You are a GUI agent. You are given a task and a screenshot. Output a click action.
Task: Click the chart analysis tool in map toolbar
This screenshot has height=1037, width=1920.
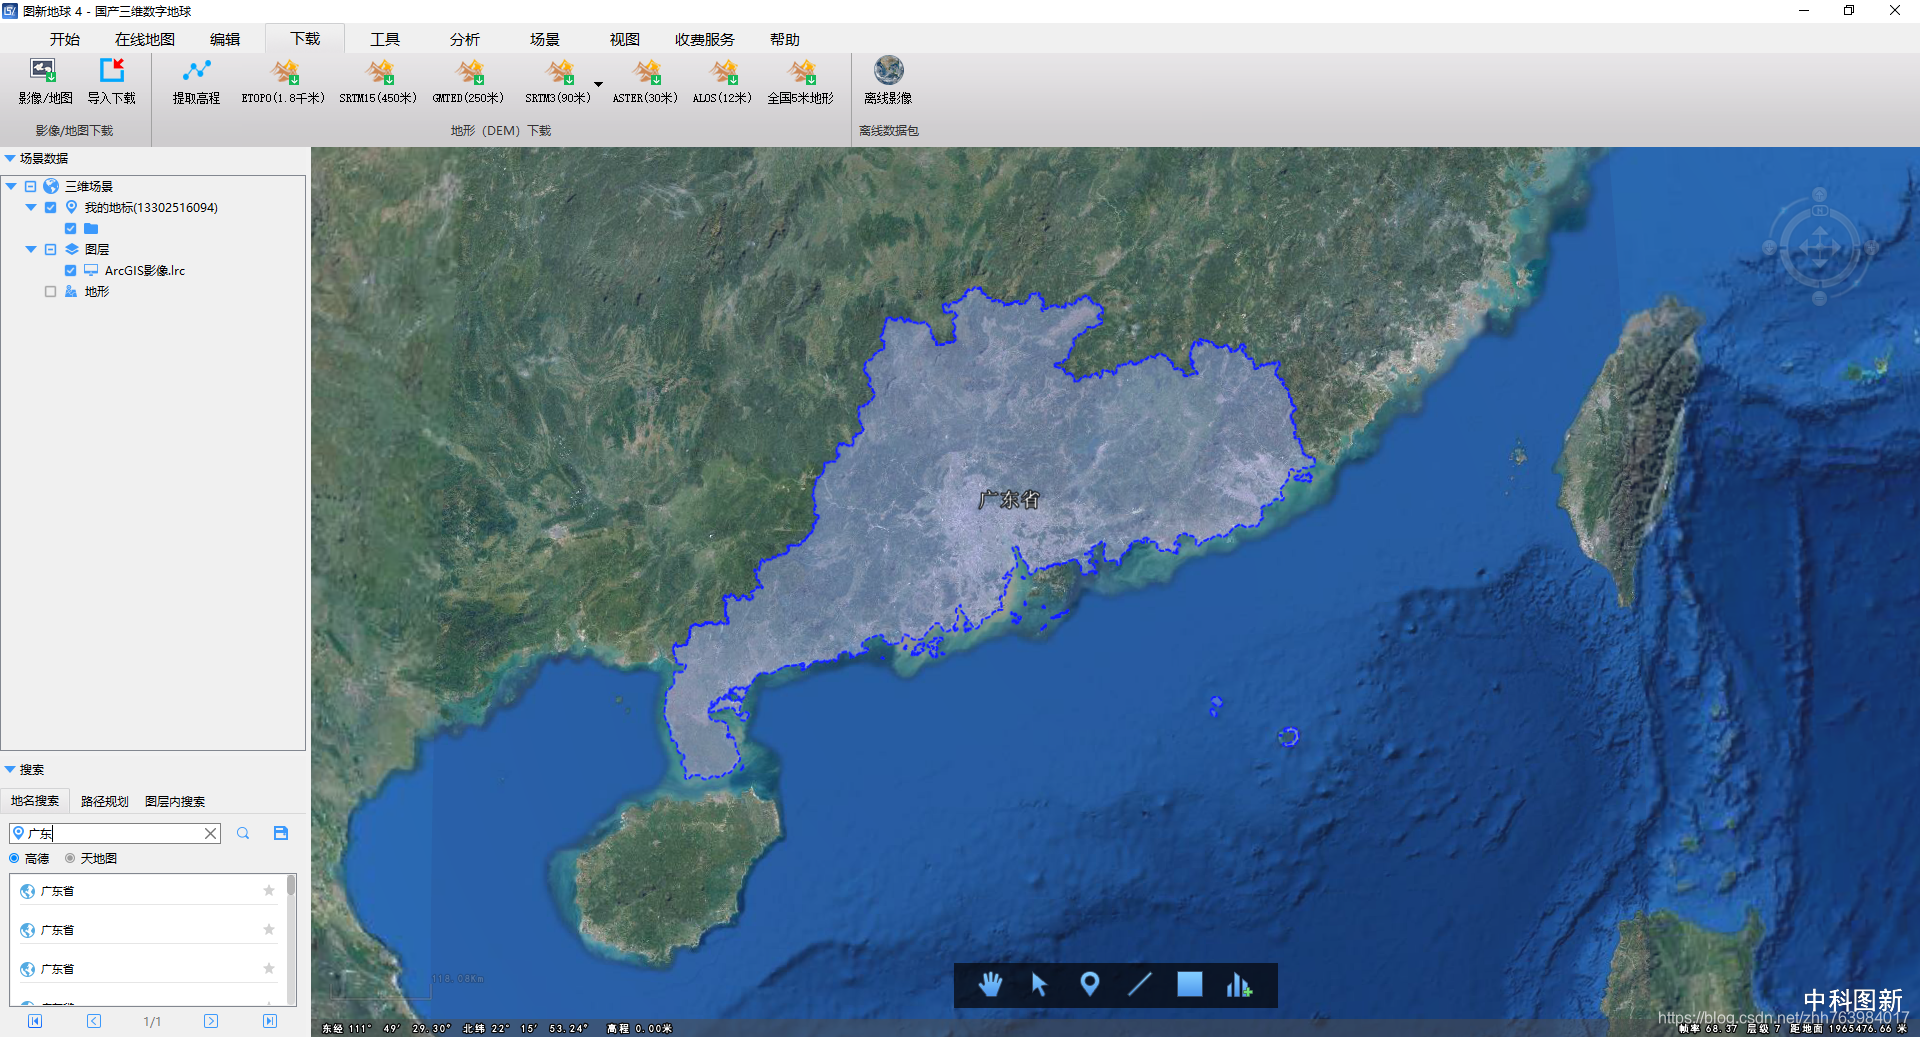(x=1239, y=985)
